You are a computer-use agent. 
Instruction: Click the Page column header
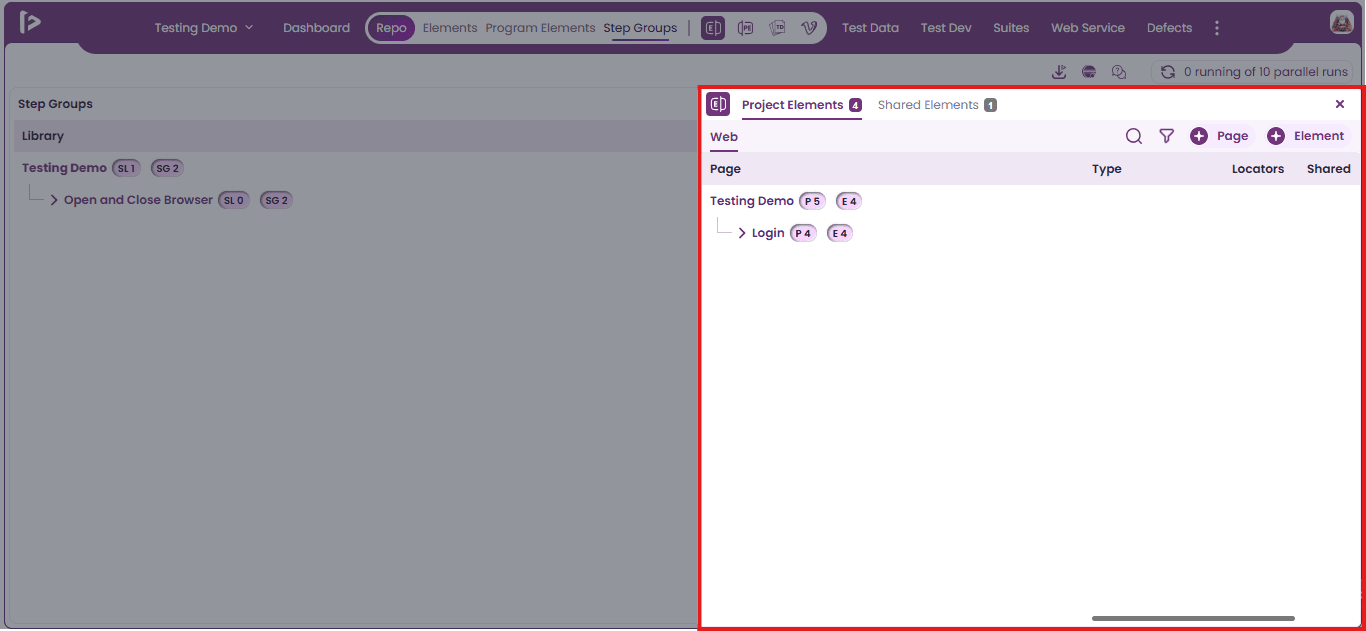(x=725, y=169)
